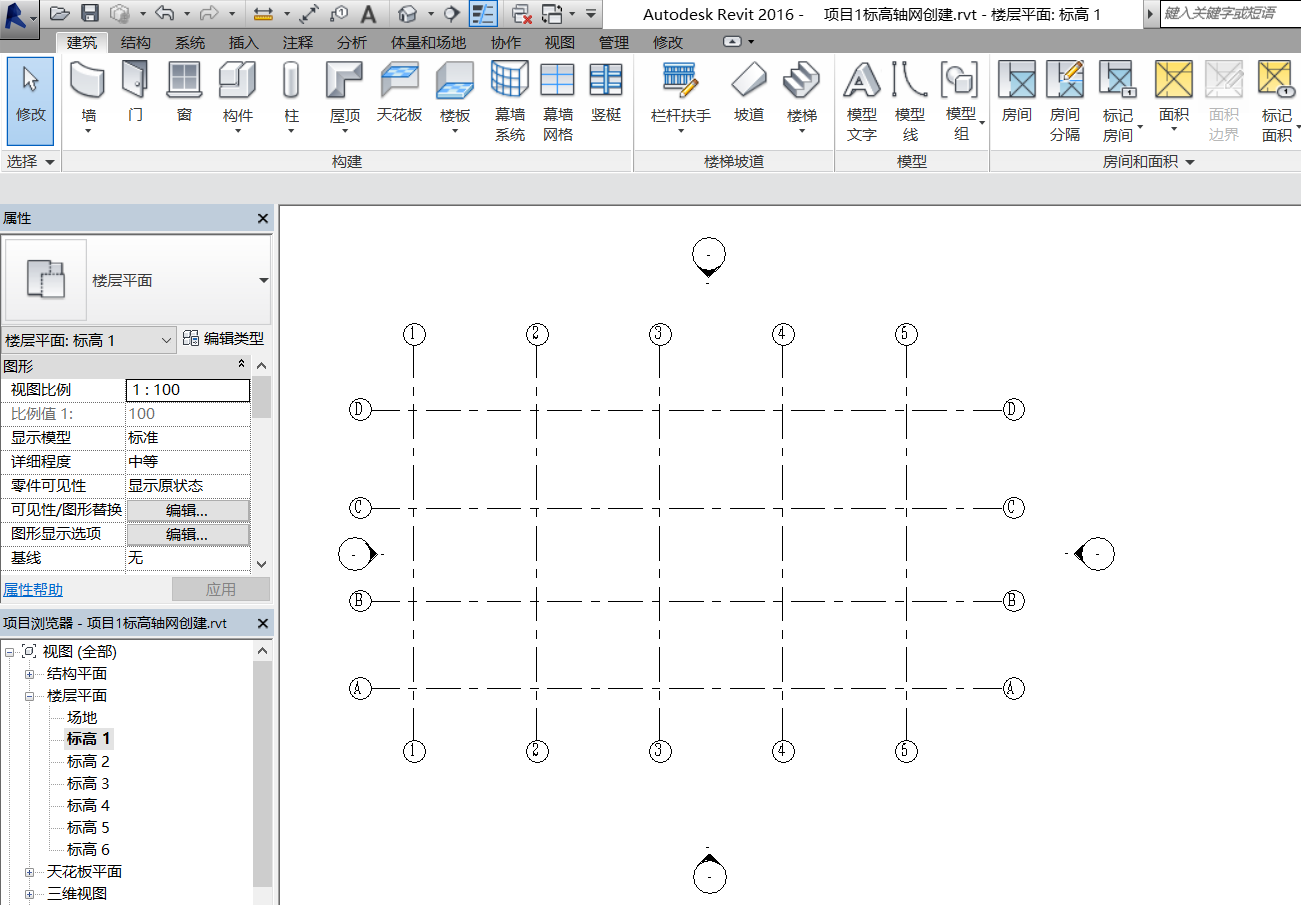
Task: Click the 视图比例 1:100 field
Action: 188,390
